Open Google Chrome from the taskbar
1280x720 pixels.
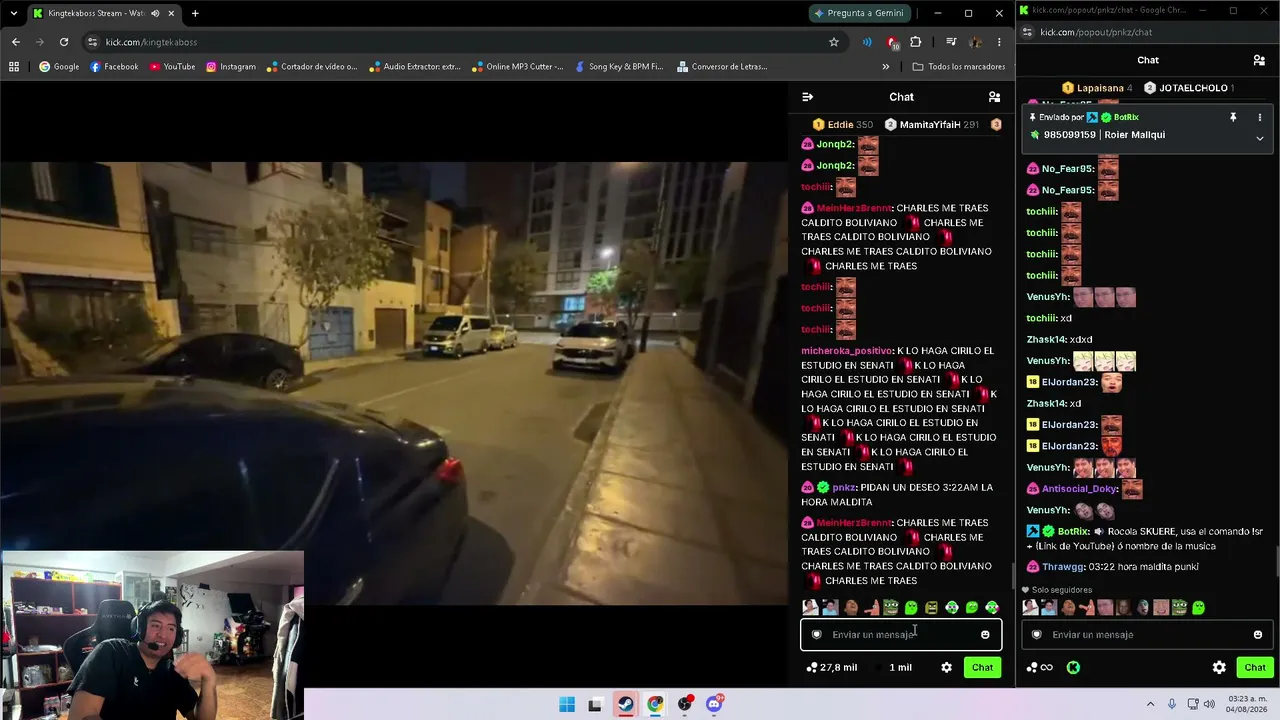click(x=655, y=704)
